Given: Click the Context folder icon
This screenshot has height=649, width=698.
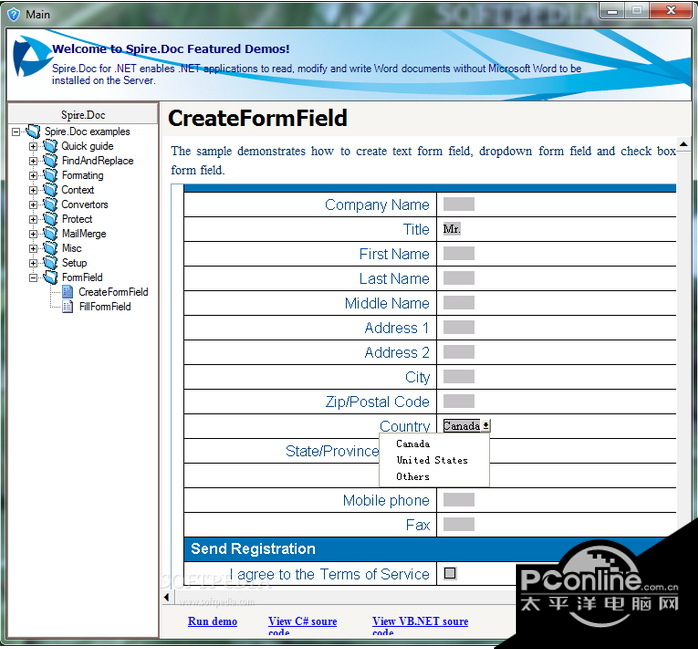Looking at the screenshot, I should click(x=50, y=190).
